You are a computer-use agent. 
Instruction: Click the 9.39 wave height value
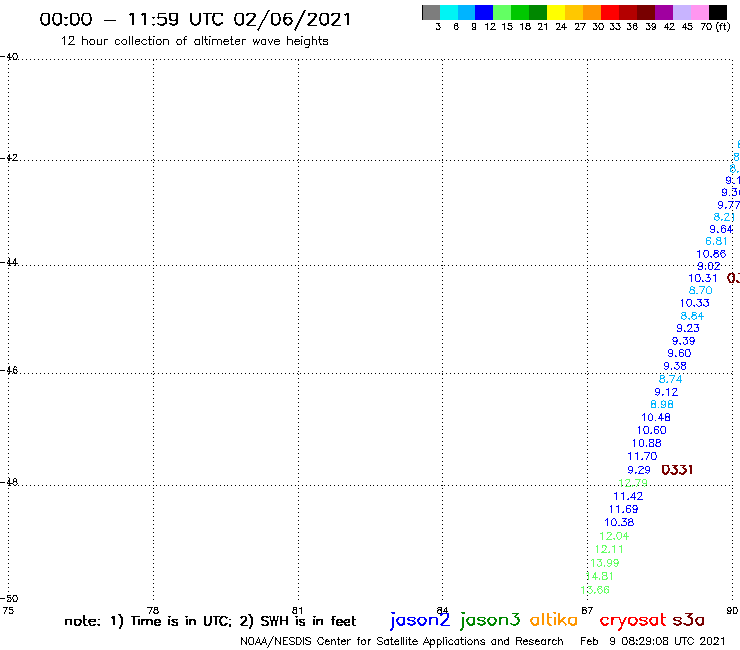[683, 341]
